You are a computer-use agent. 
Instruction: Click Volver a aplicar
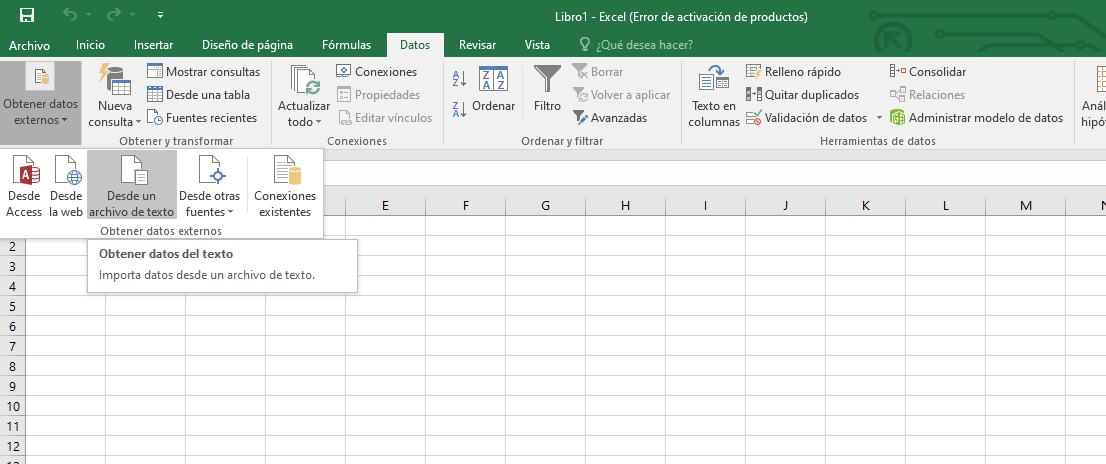[621, 94]
